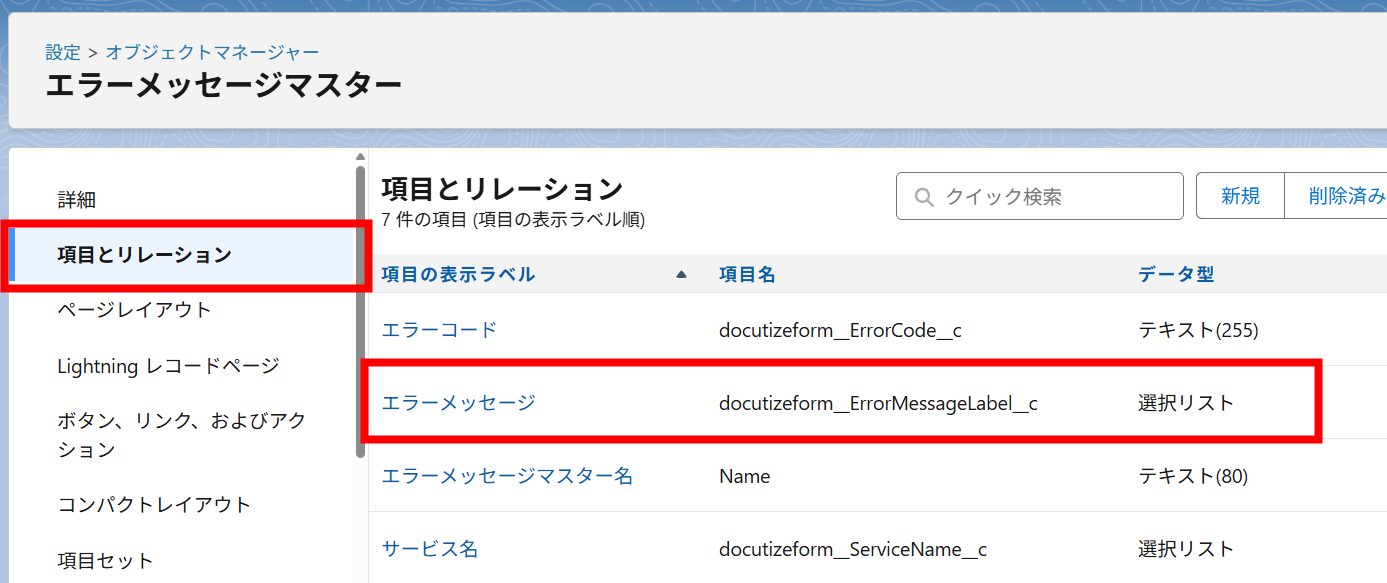Open Lightning レコードページ from the sidebar
Image resolution: width=1387 pixels, height=583 pixels.
click(168, 366)
